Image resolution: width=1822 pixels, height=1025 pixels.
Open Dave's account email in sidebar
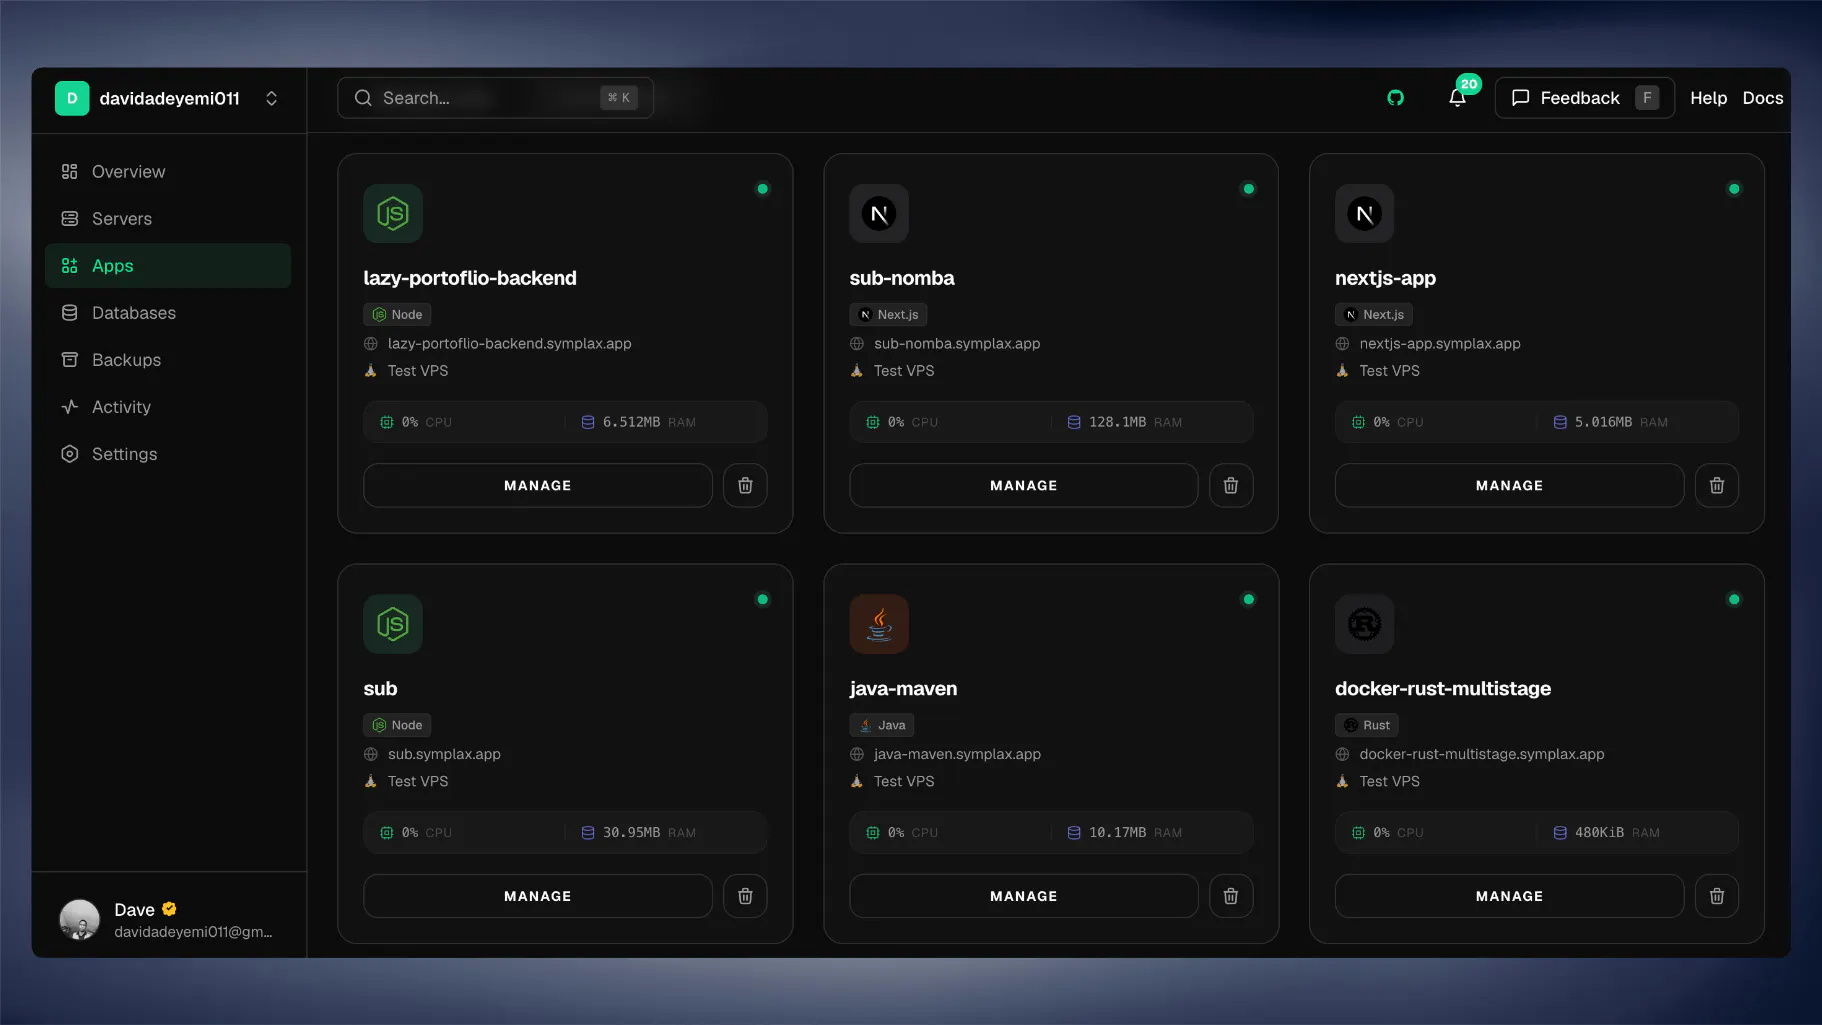(193, 932)
